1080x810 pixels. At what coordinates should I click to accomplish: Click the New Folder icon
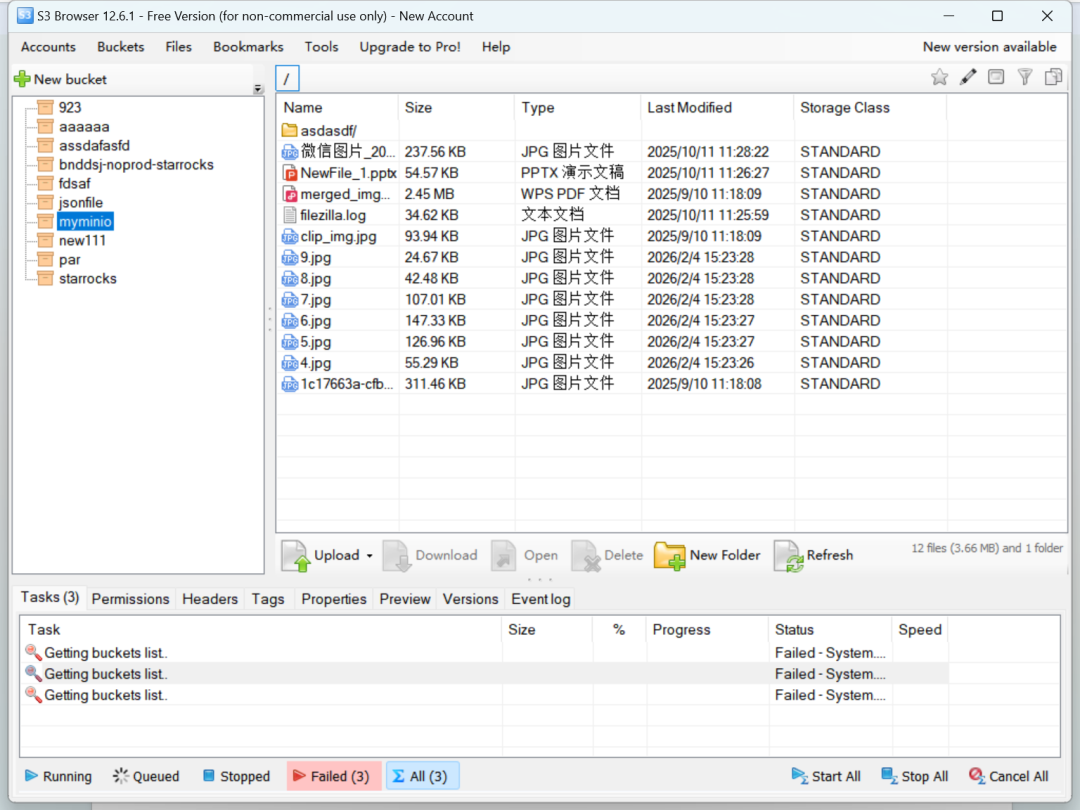click(669, 555)
